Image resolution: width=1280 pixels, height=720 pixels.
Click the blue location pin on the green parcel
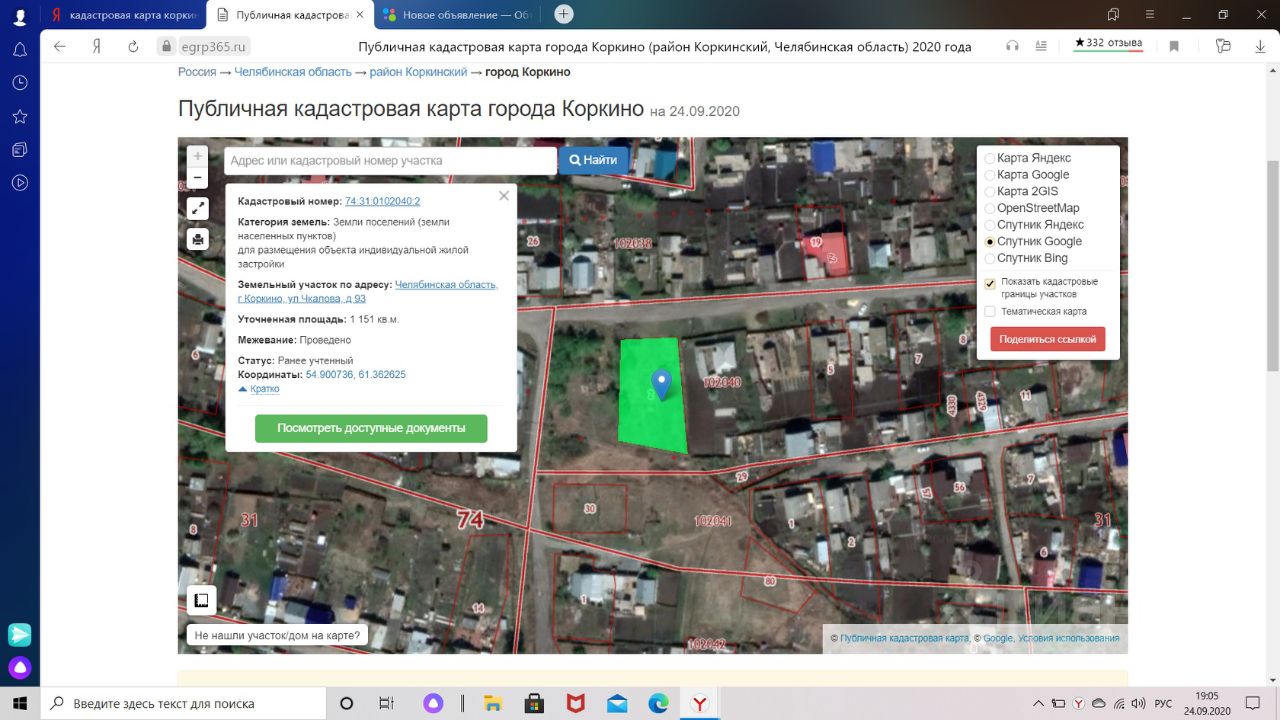[661, 383]
